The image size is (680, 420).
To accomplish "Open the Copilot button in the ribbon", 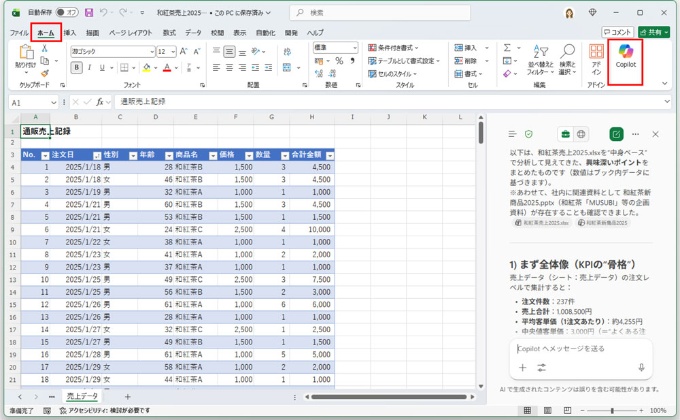I will click(x=625, y=56).
